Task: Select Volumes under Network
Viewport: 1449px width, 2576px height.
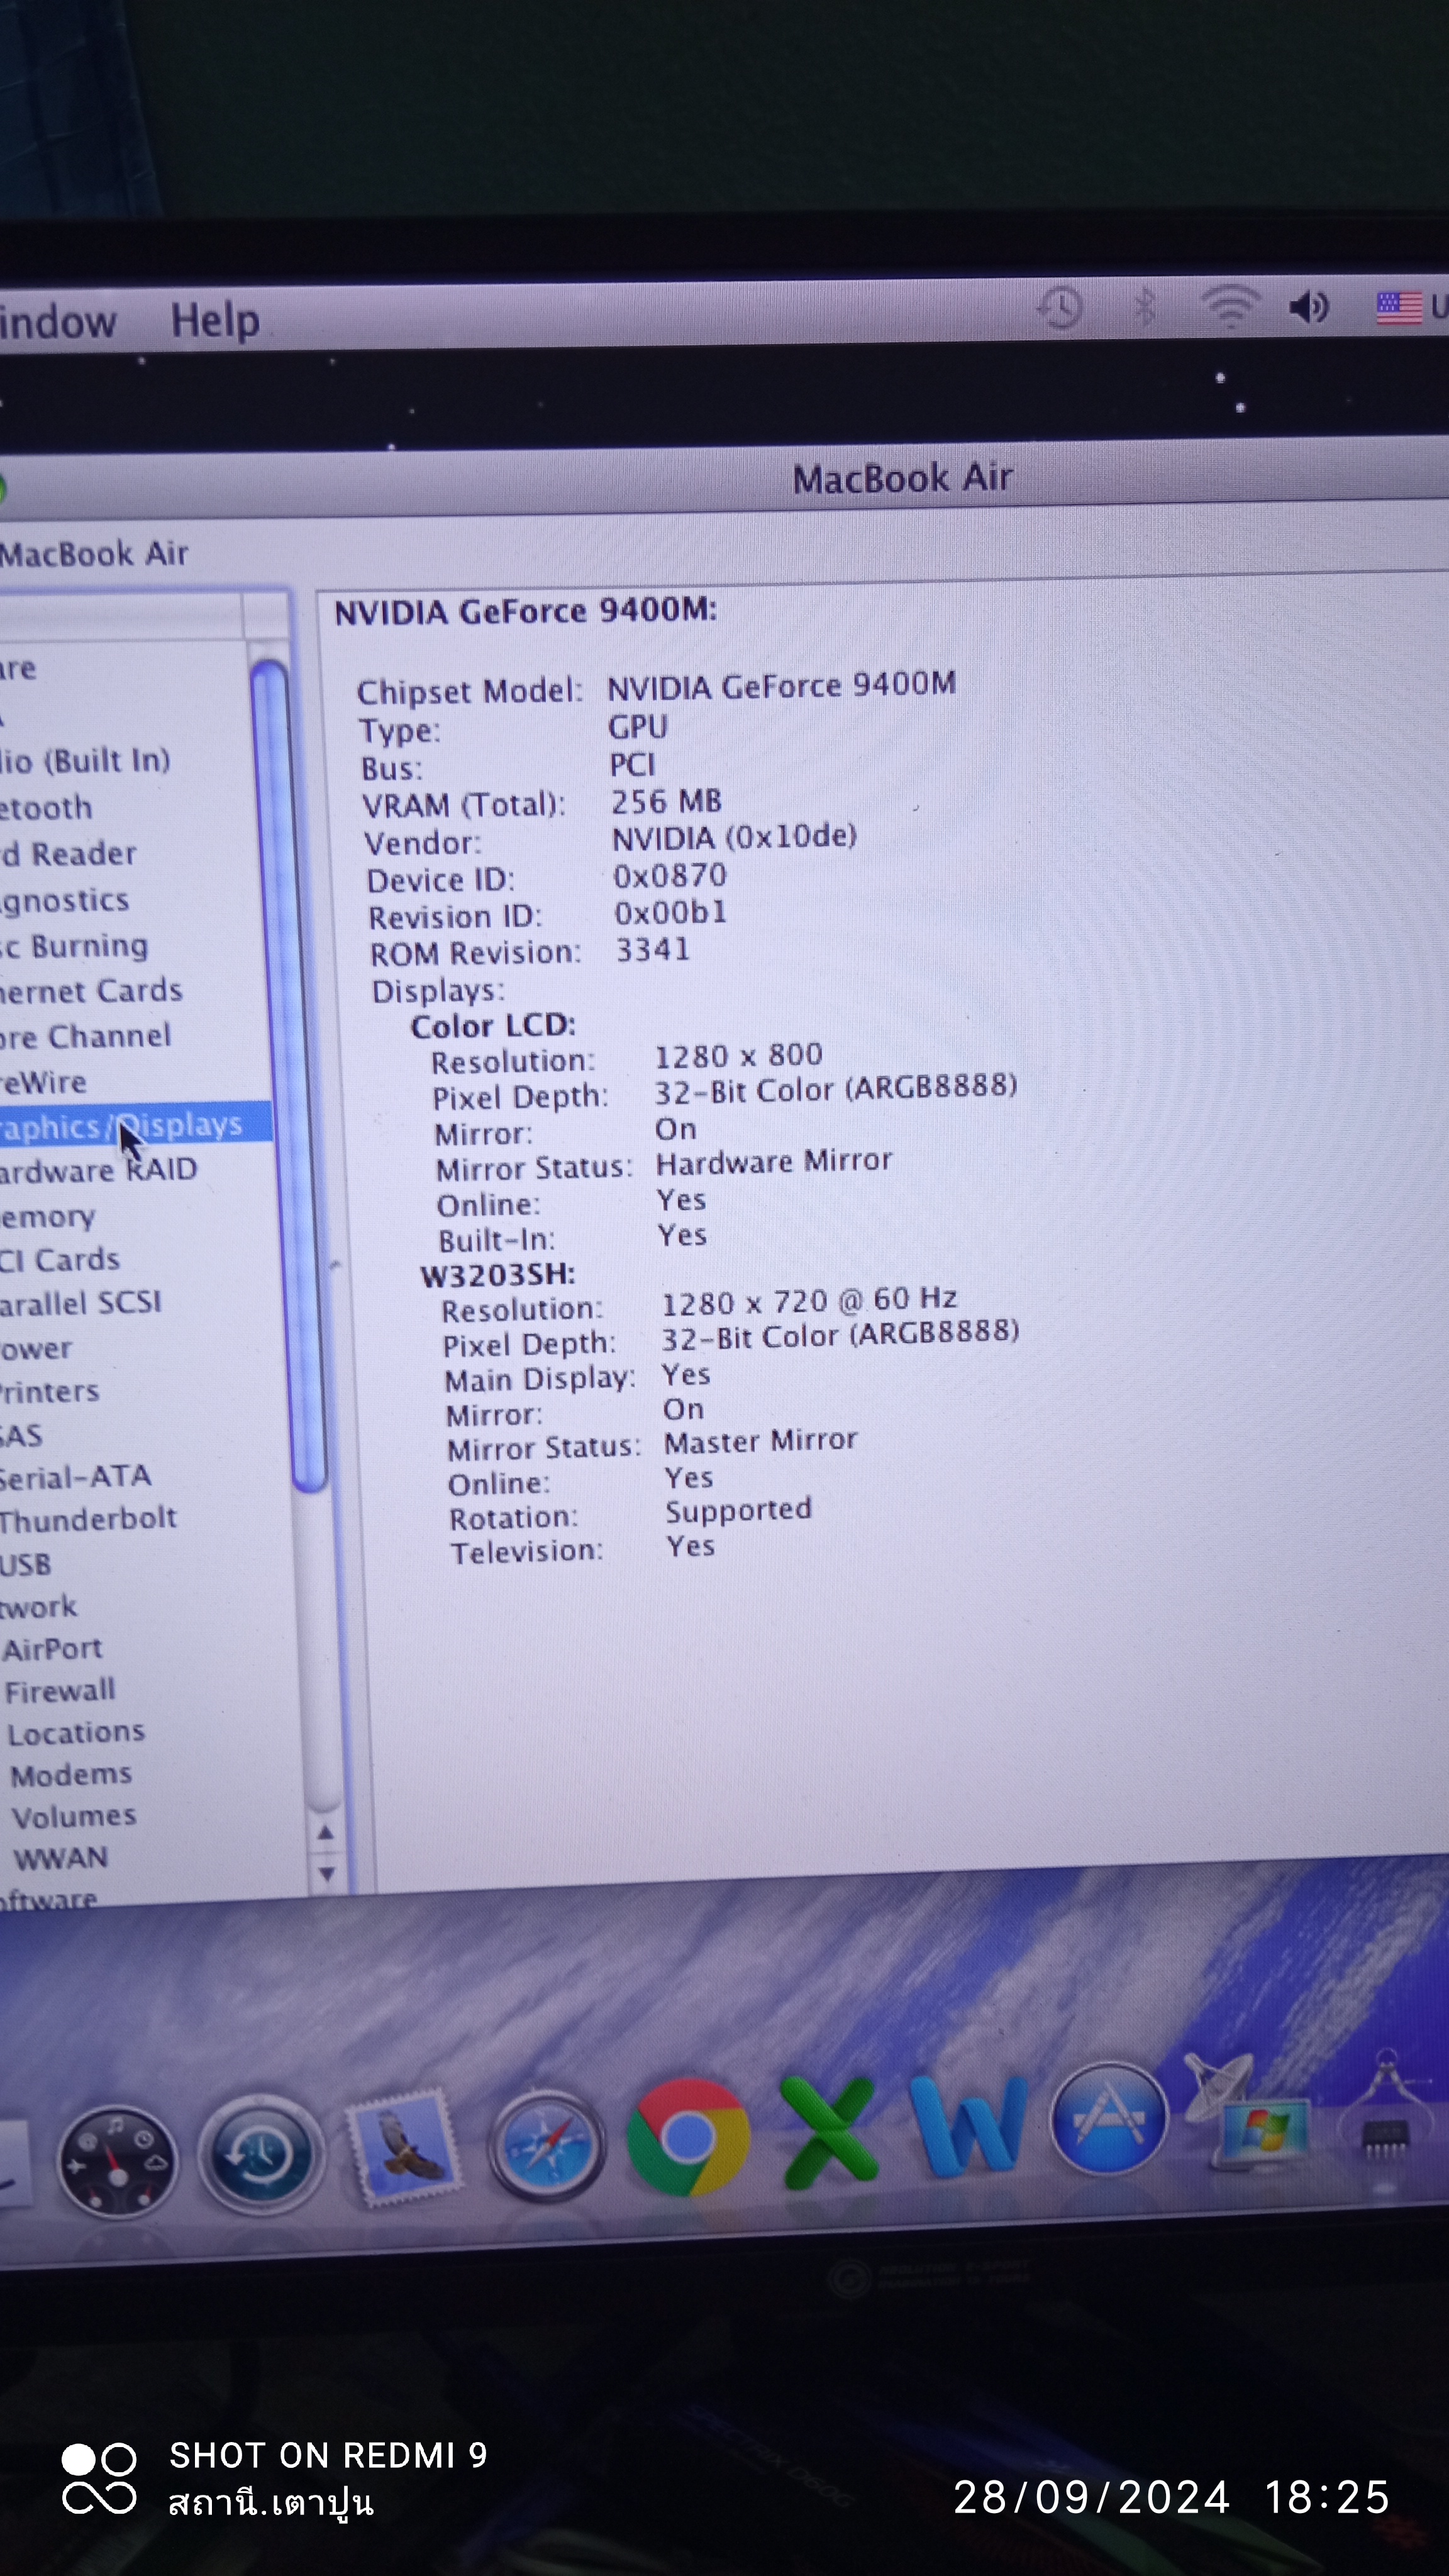Action: [74, 1816]
